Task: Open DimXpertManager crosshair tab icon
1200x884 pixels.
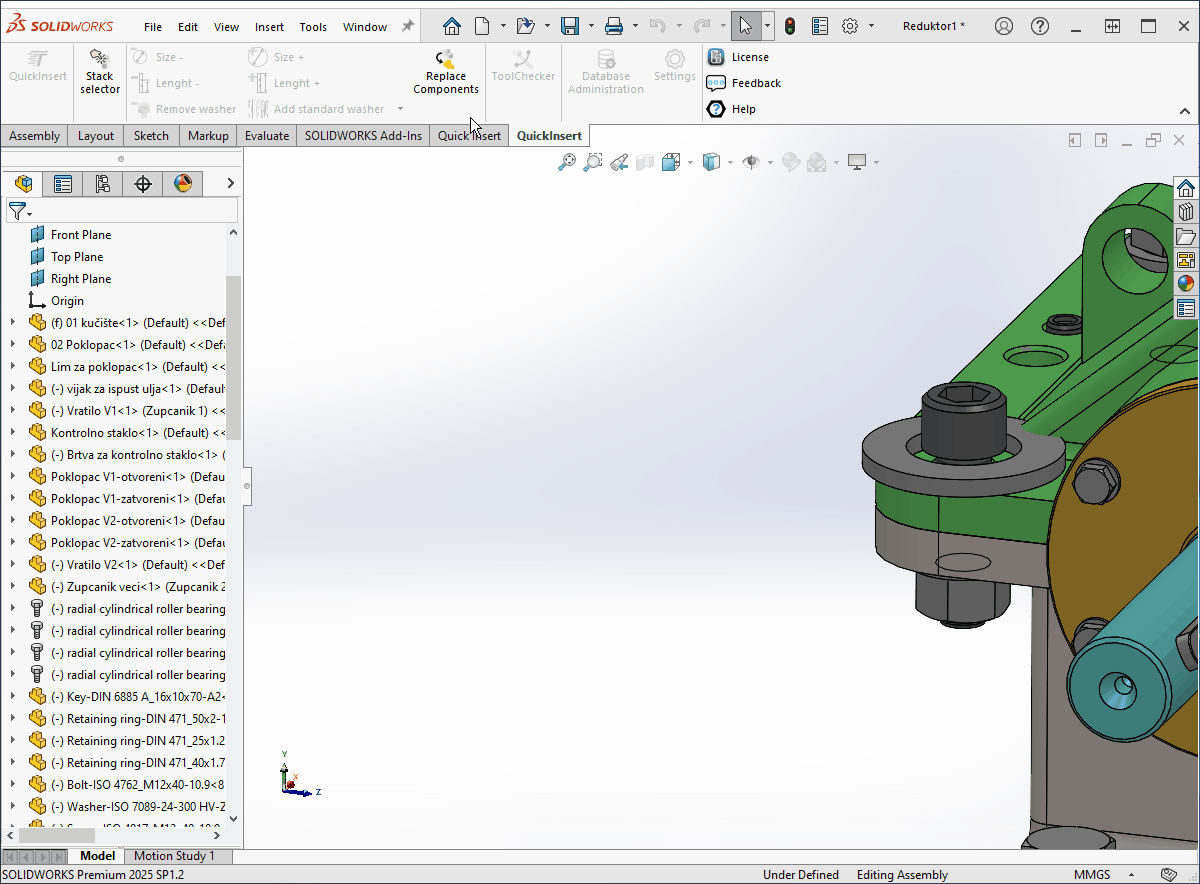Action: click(143, 183)
